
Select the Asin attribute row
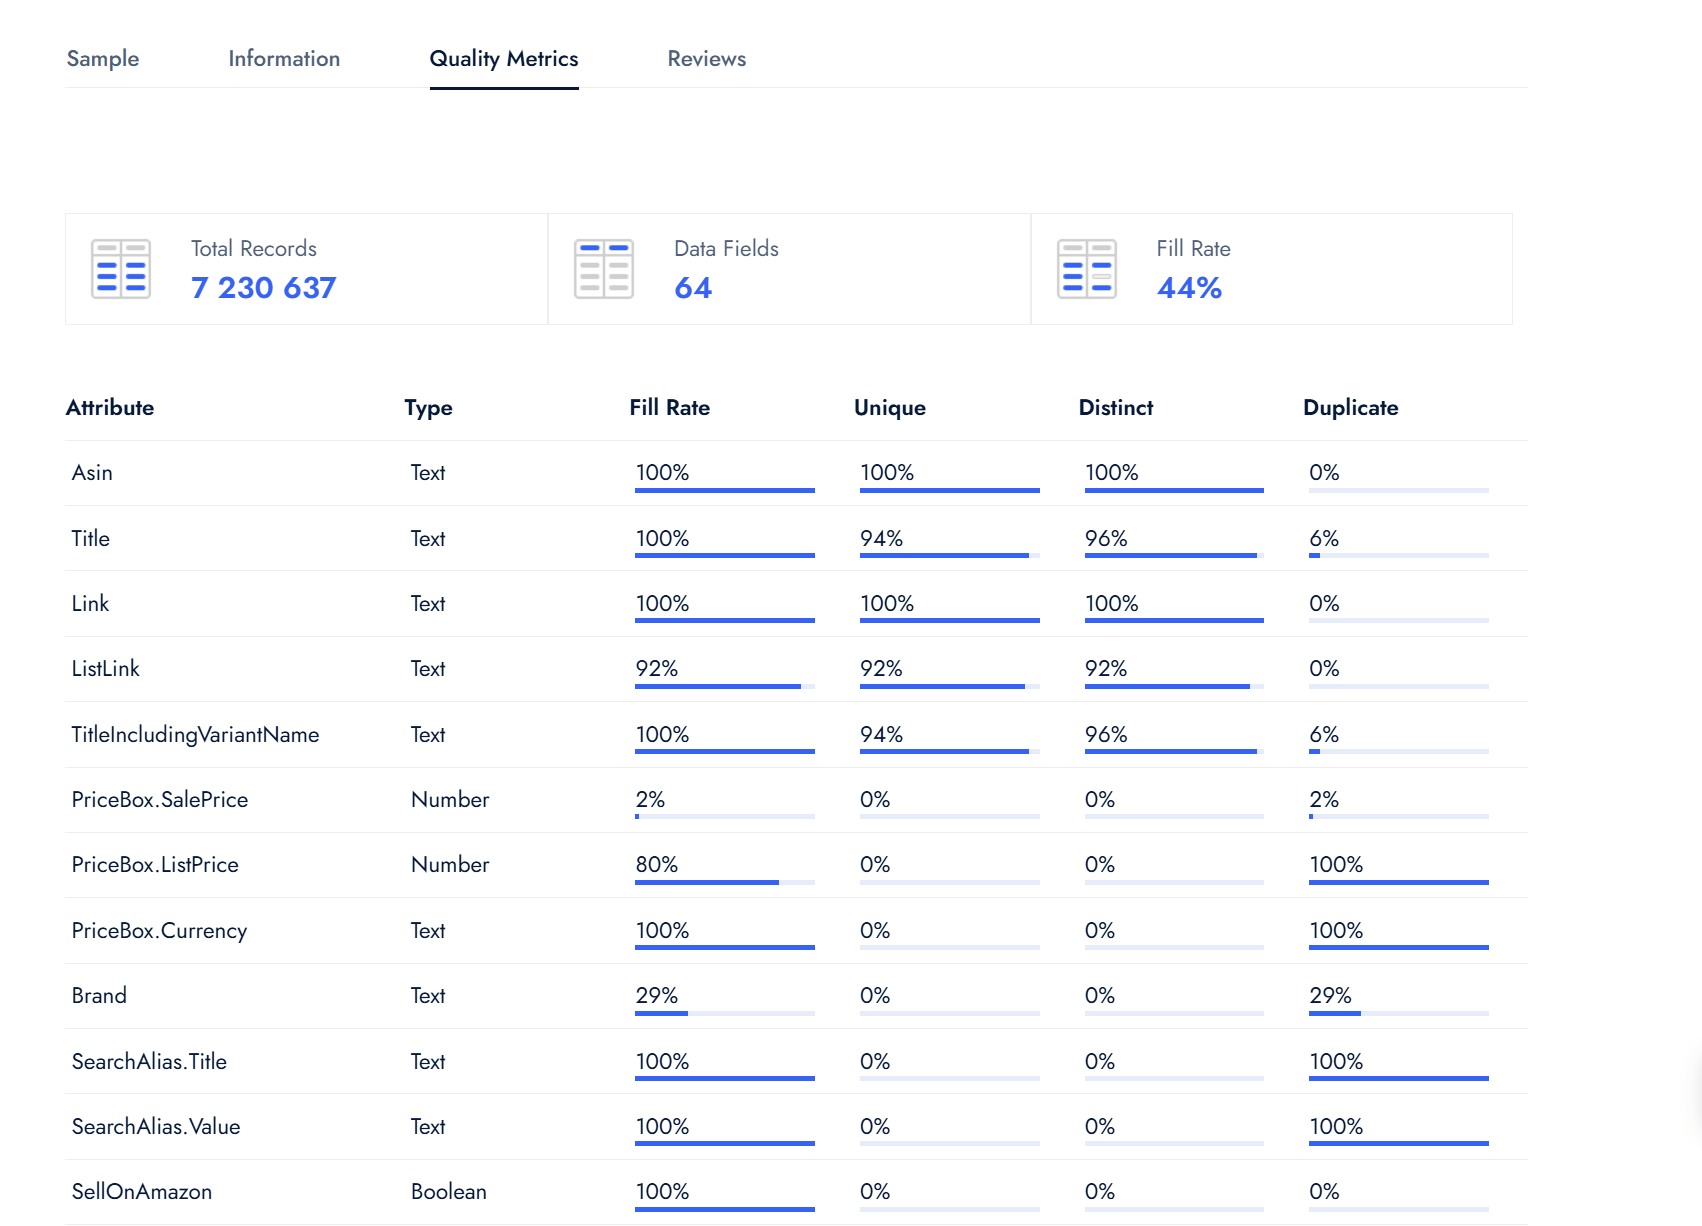(92, 473)
